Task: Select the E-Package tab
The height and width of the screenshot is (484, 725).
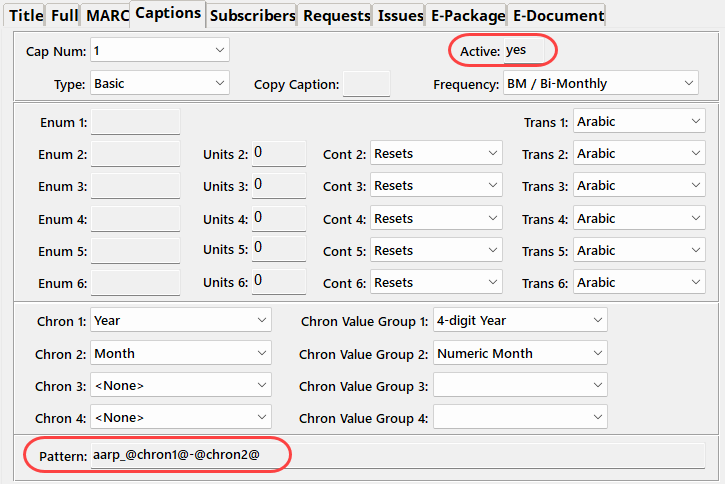Action: point(466,15)
